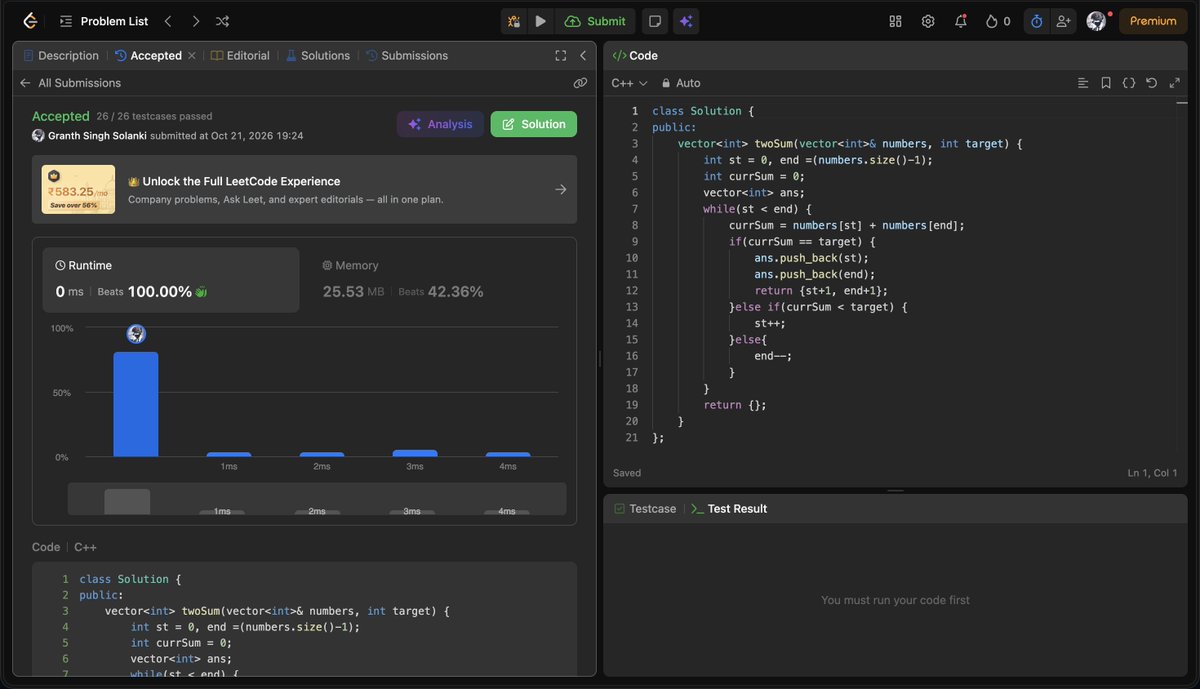Open the Problem List panel

point(103,21)
